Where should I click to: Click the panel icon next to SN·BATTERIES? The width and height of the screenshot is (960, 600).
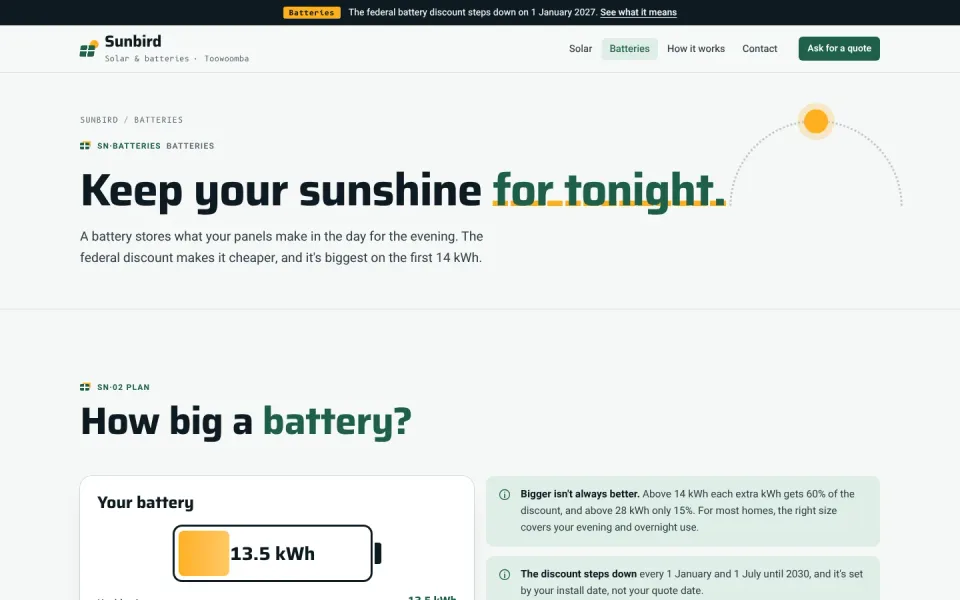[x=85, y=146]
